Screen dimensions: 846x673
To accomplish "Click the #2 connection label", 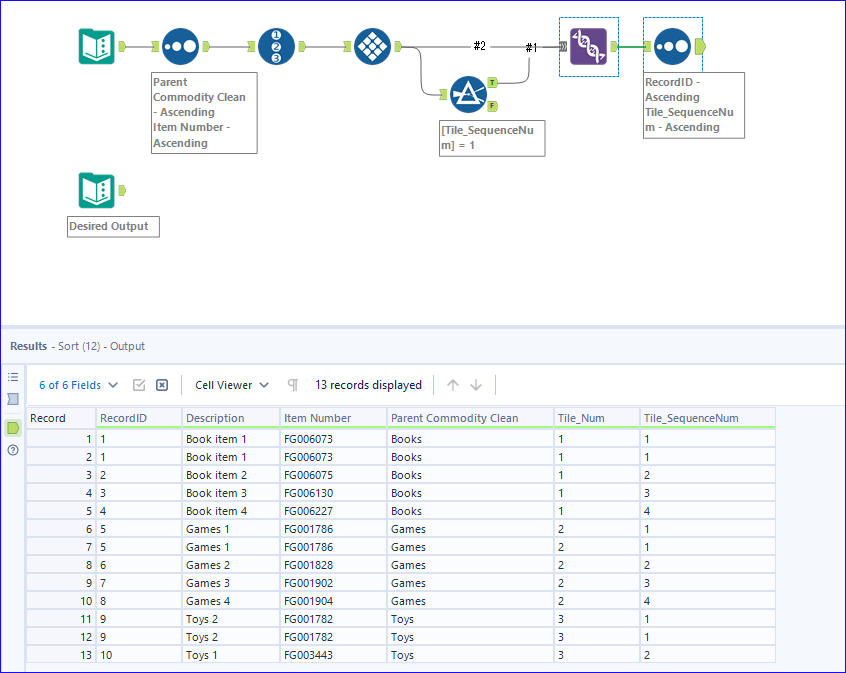I will click(480, 46).
